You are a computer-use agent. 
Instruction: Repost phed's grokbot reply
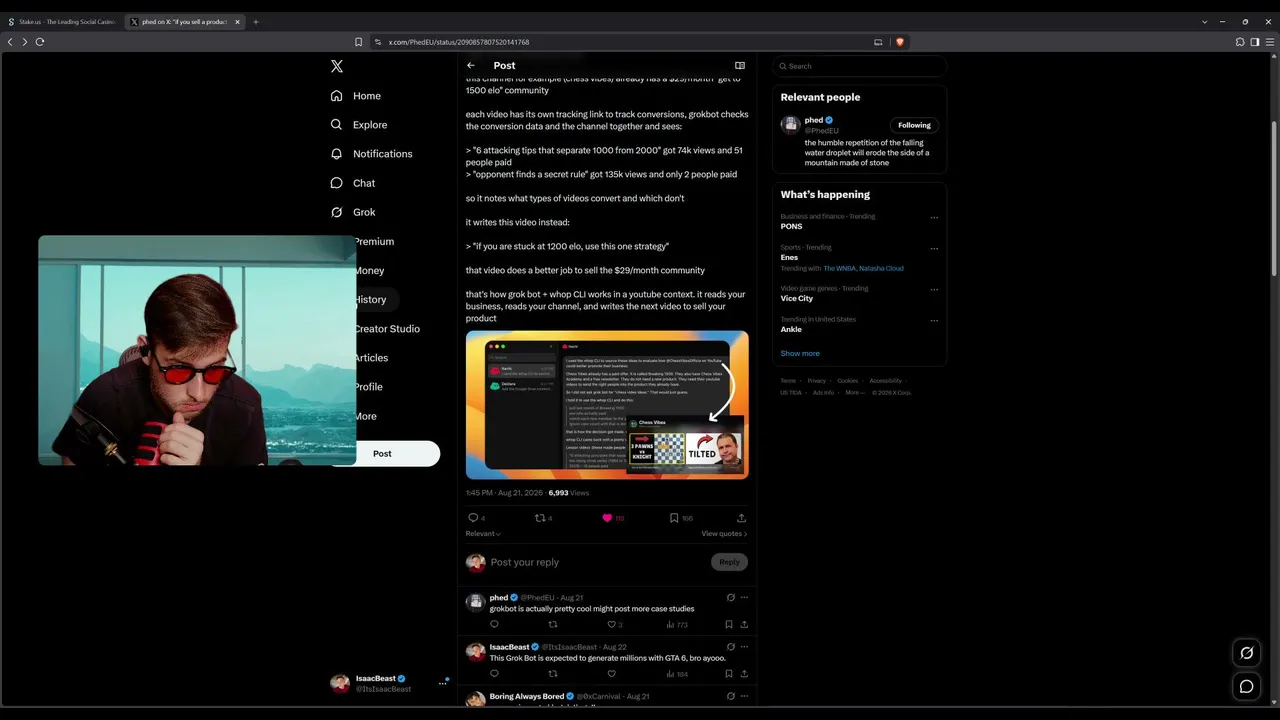coord(553,624)
